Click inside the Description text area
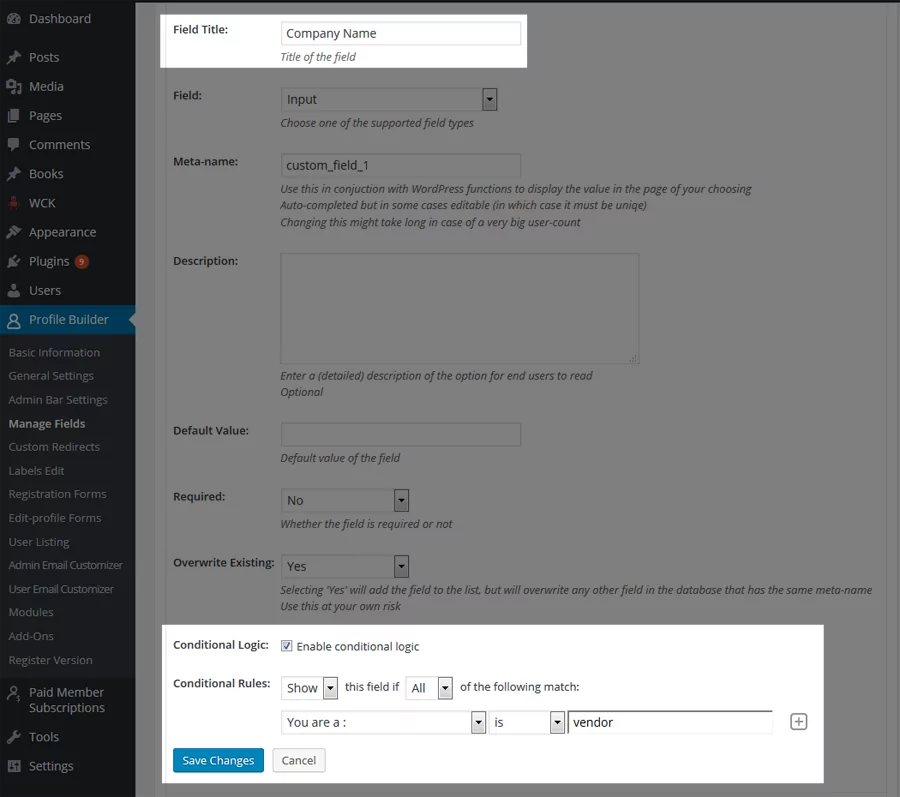This screenshot has width=900, height=797. point(459,308)
